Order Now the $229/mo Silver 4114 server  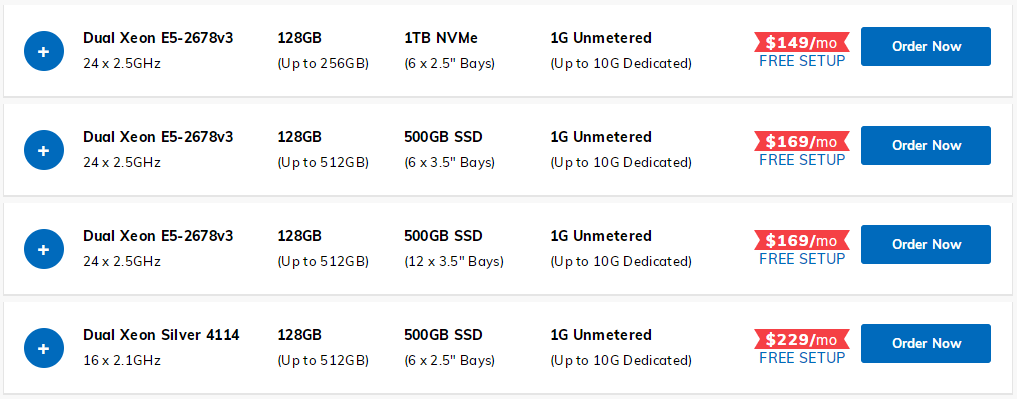point(926,343)
